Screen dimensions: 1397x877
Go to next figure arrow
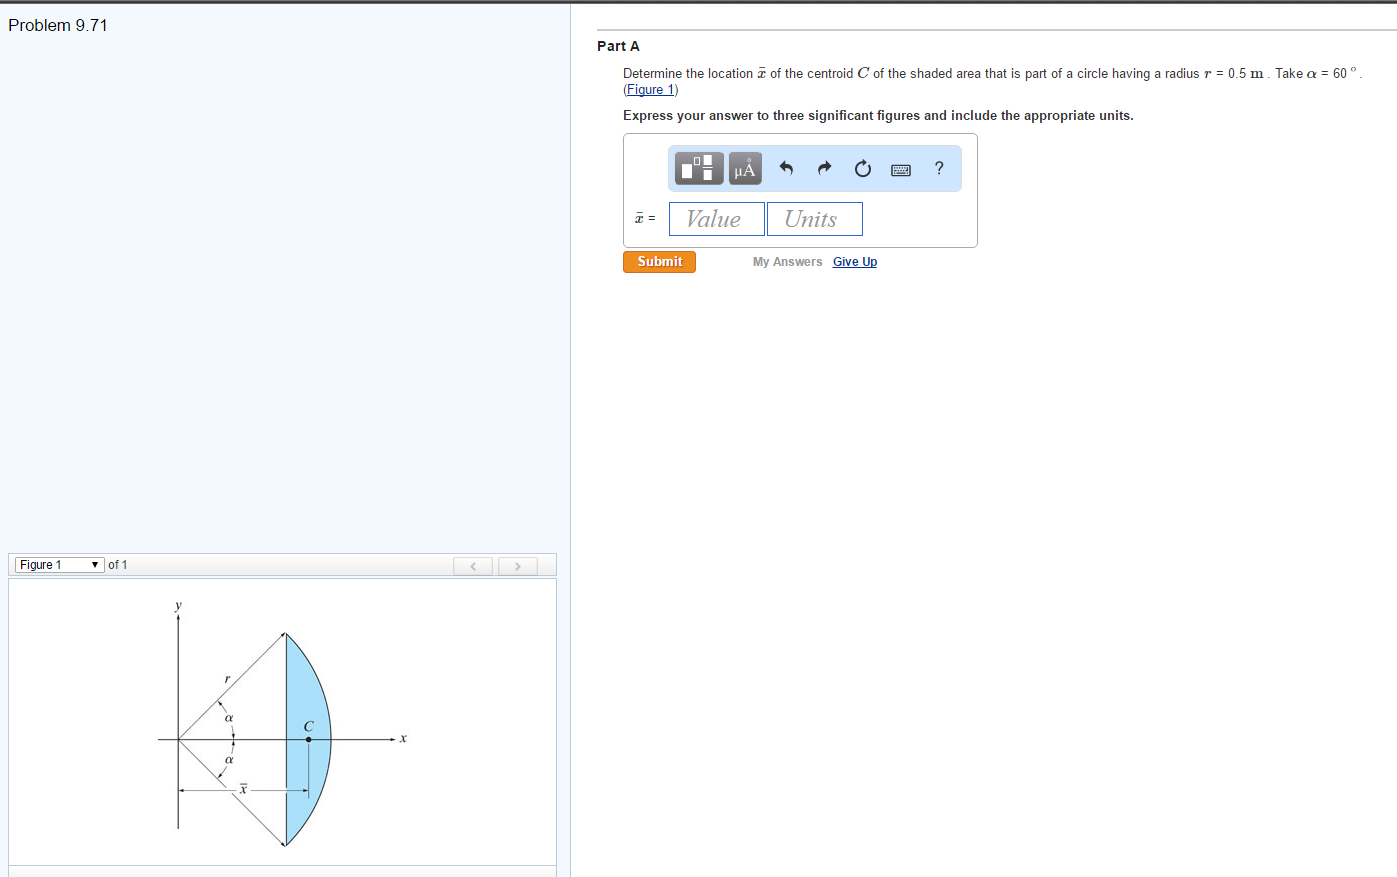coord(518,566)
